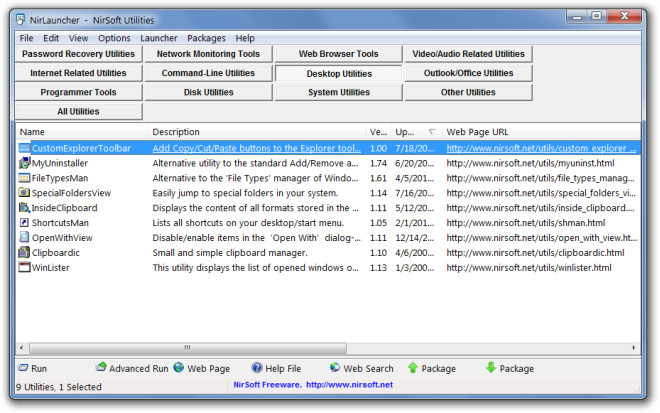The image size is (660, 413).
Task: Select the InsideClipboard row name
Action: point(64,208)
